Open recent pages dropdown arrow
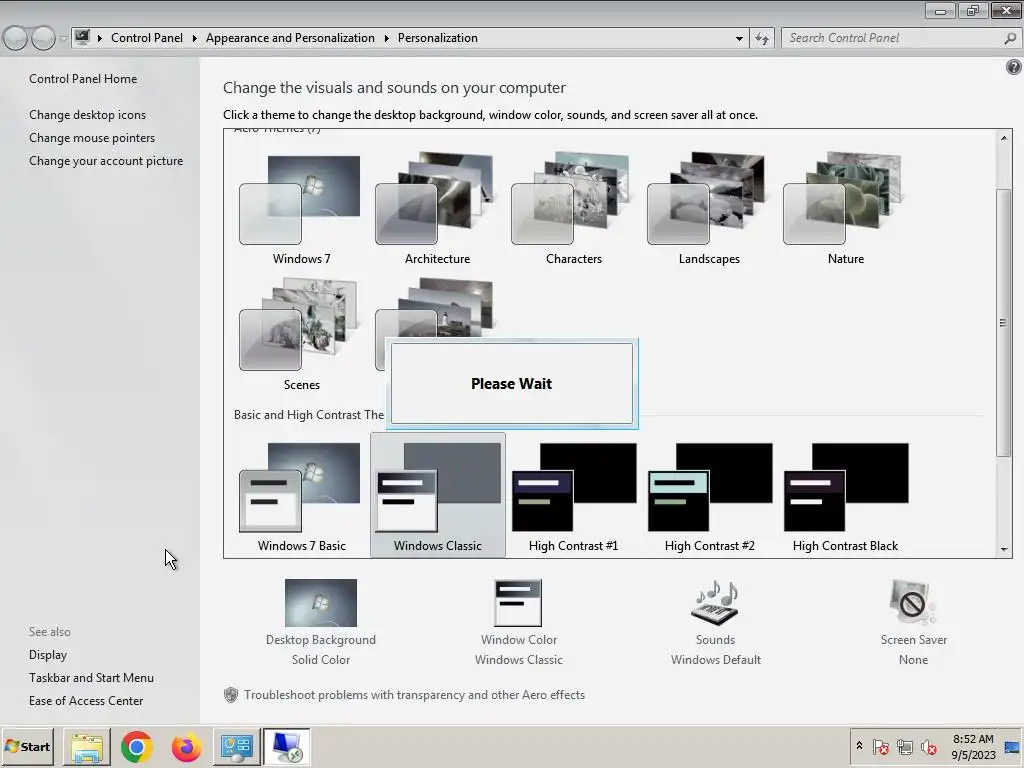 tap(63, 39)
